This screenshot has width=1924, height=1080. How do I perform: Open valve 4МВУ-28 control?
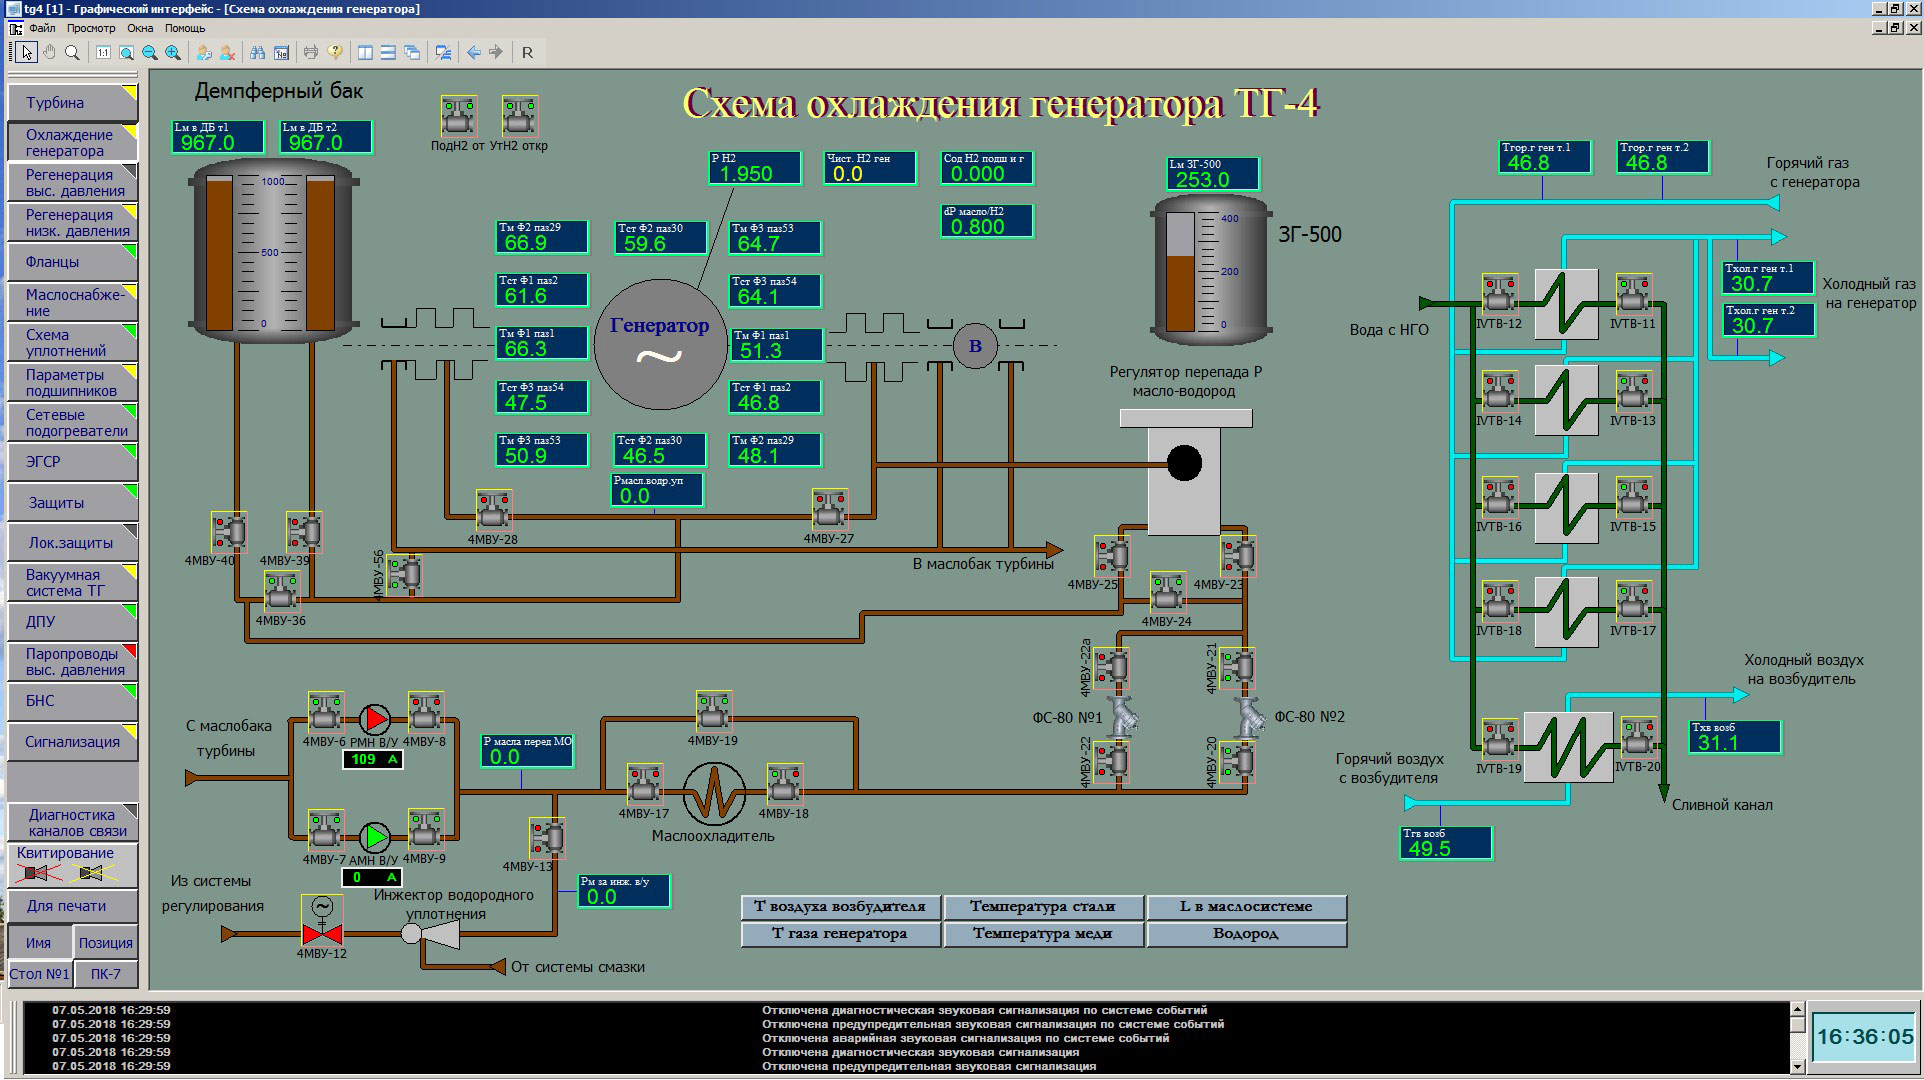pyautogui.click(x=493, y=509)
